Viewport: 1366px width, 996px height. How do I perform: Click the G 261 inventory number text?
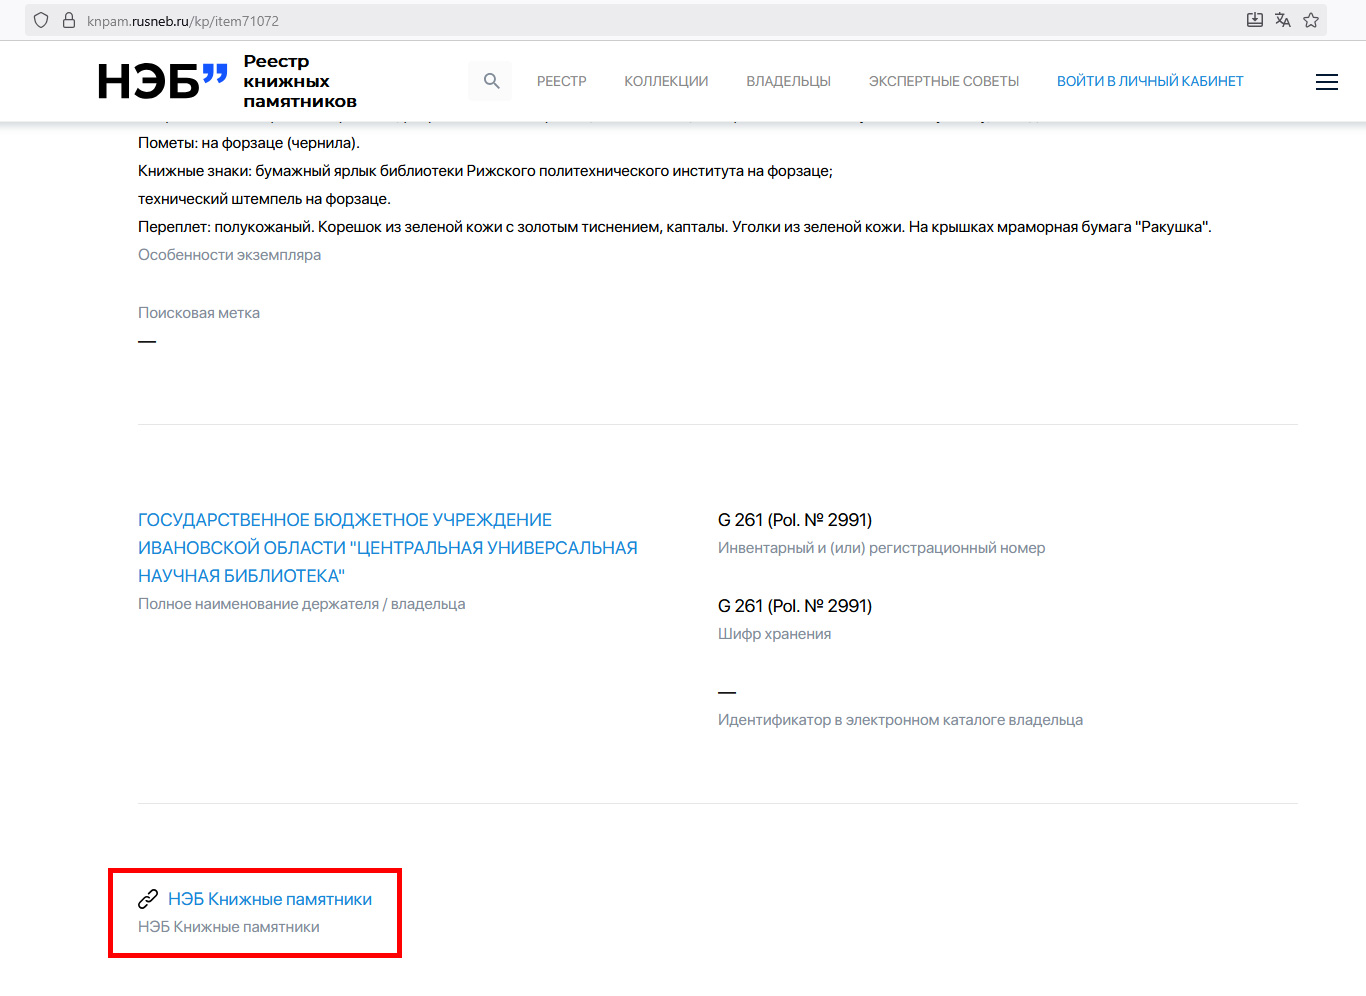[795, 520]
